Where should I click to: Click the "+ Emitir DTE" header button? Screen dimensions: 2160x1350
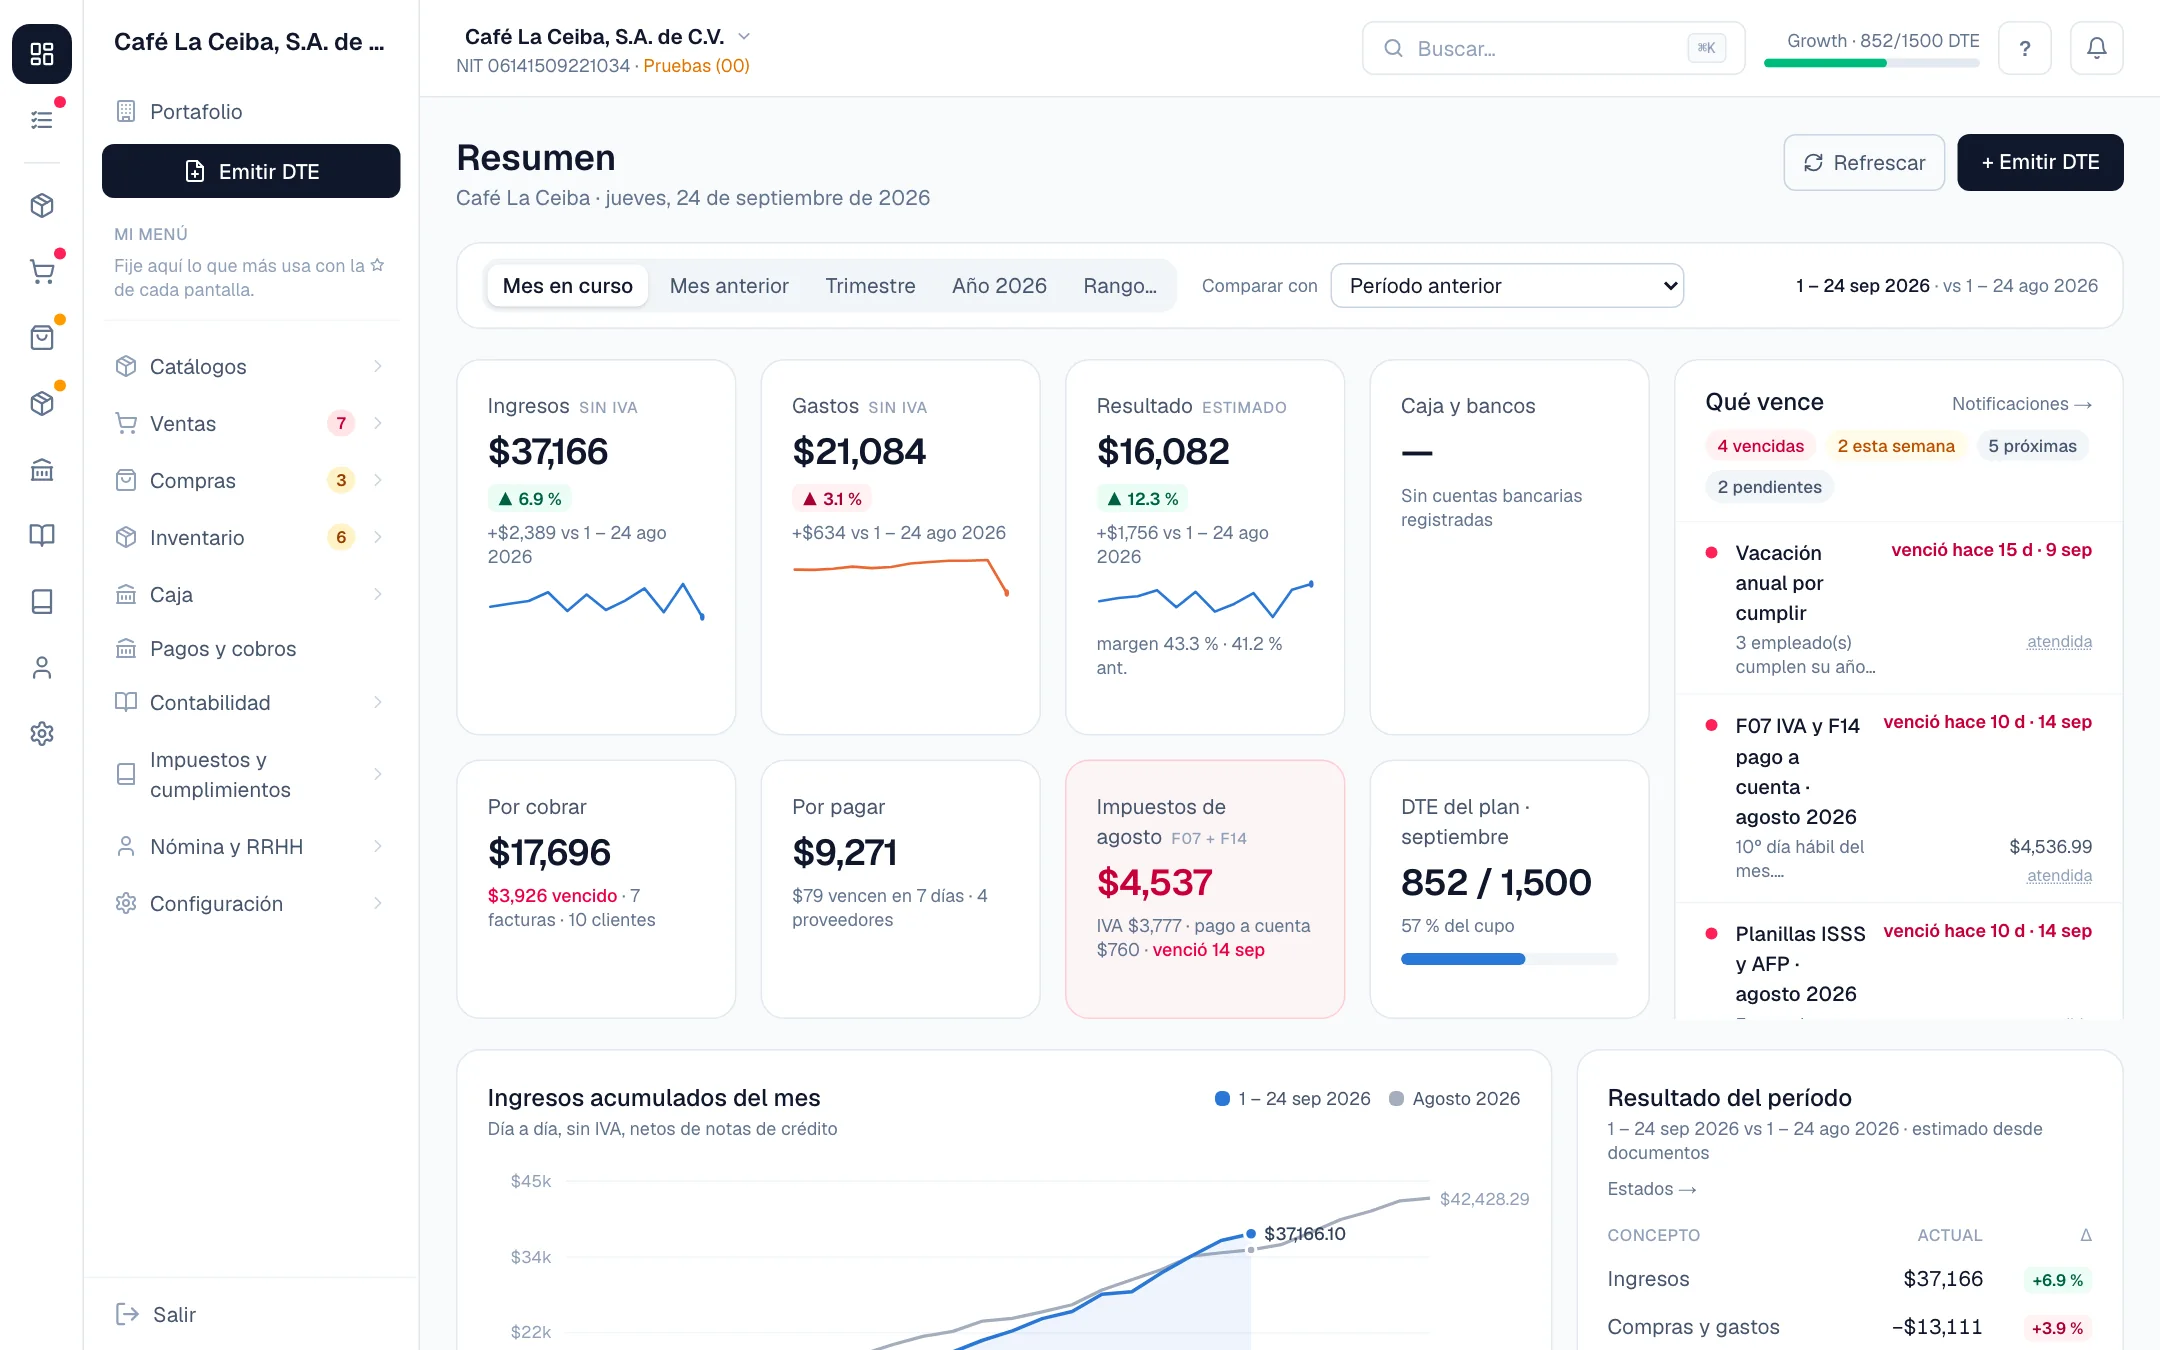click(x=2040, y=162)
